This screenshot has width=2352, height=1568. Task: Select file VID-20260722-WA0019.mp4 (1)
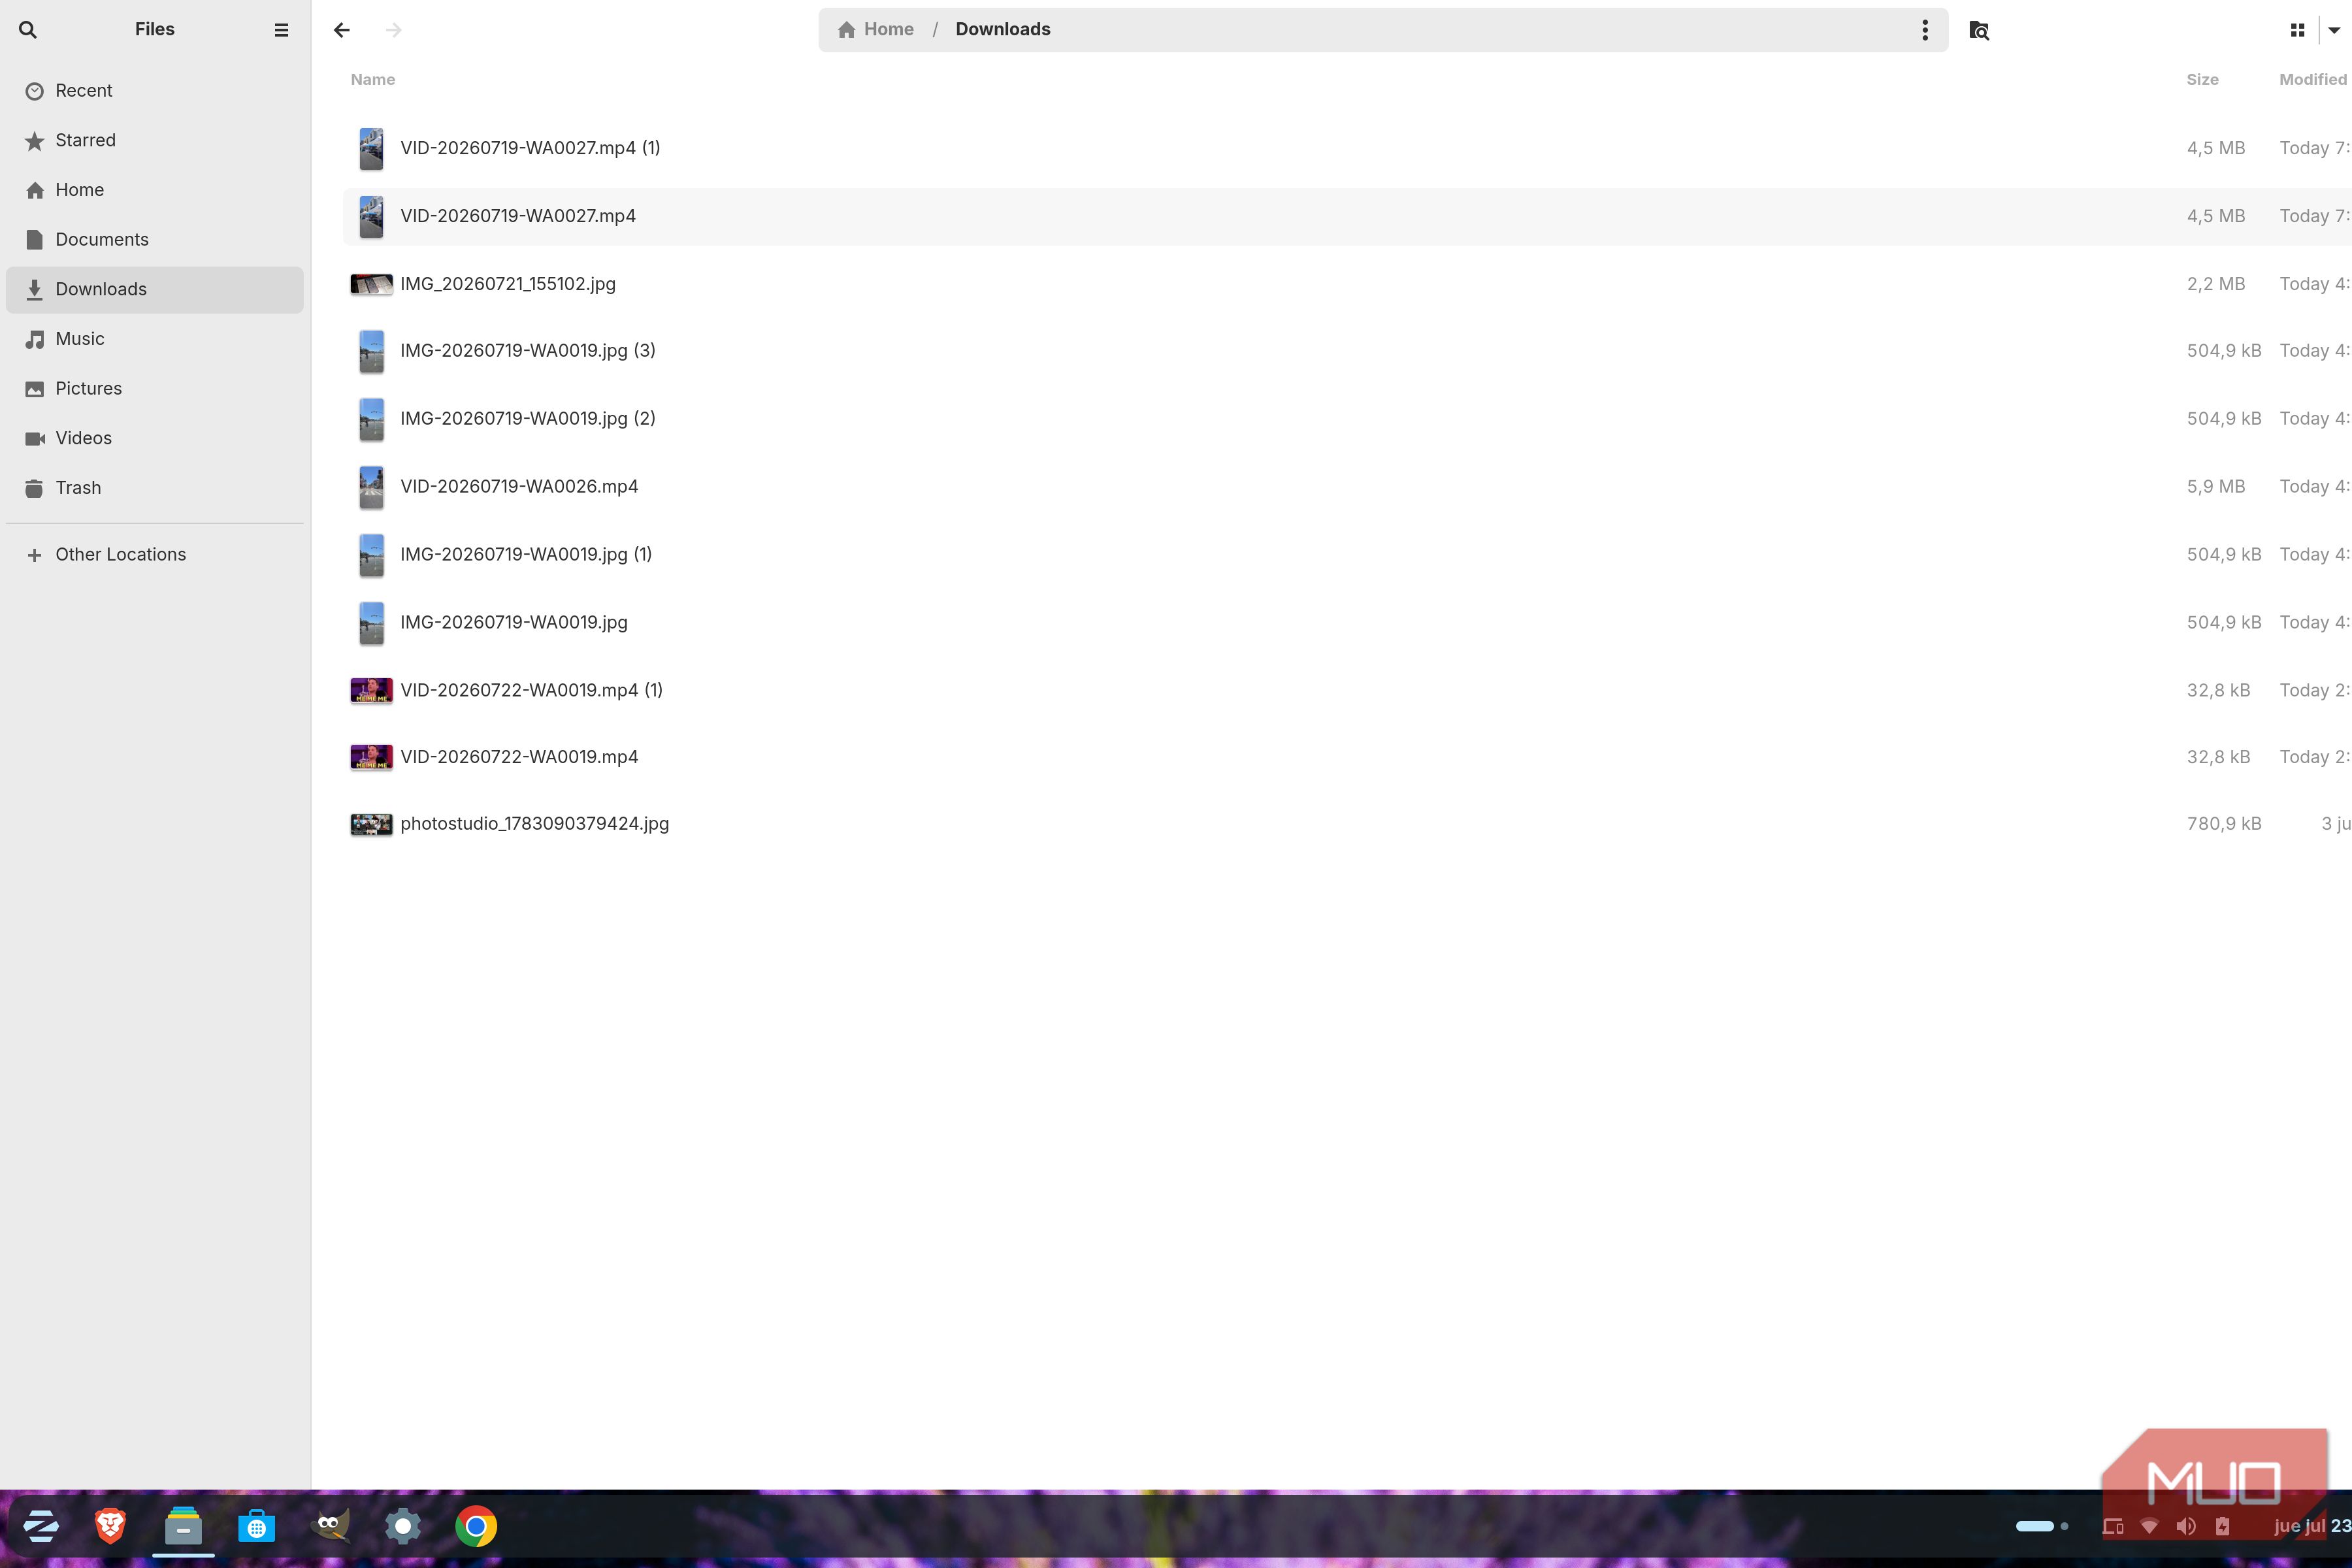pyautogui.click(x=1346, y=691)
